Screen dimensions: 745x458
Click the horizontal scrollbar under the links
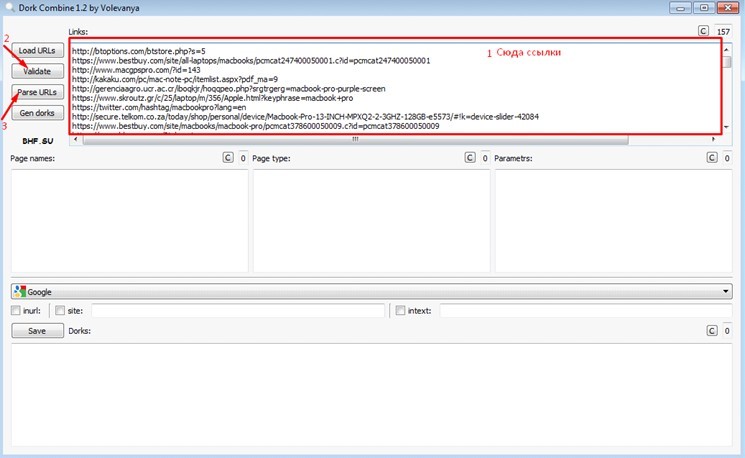point(353,139)
